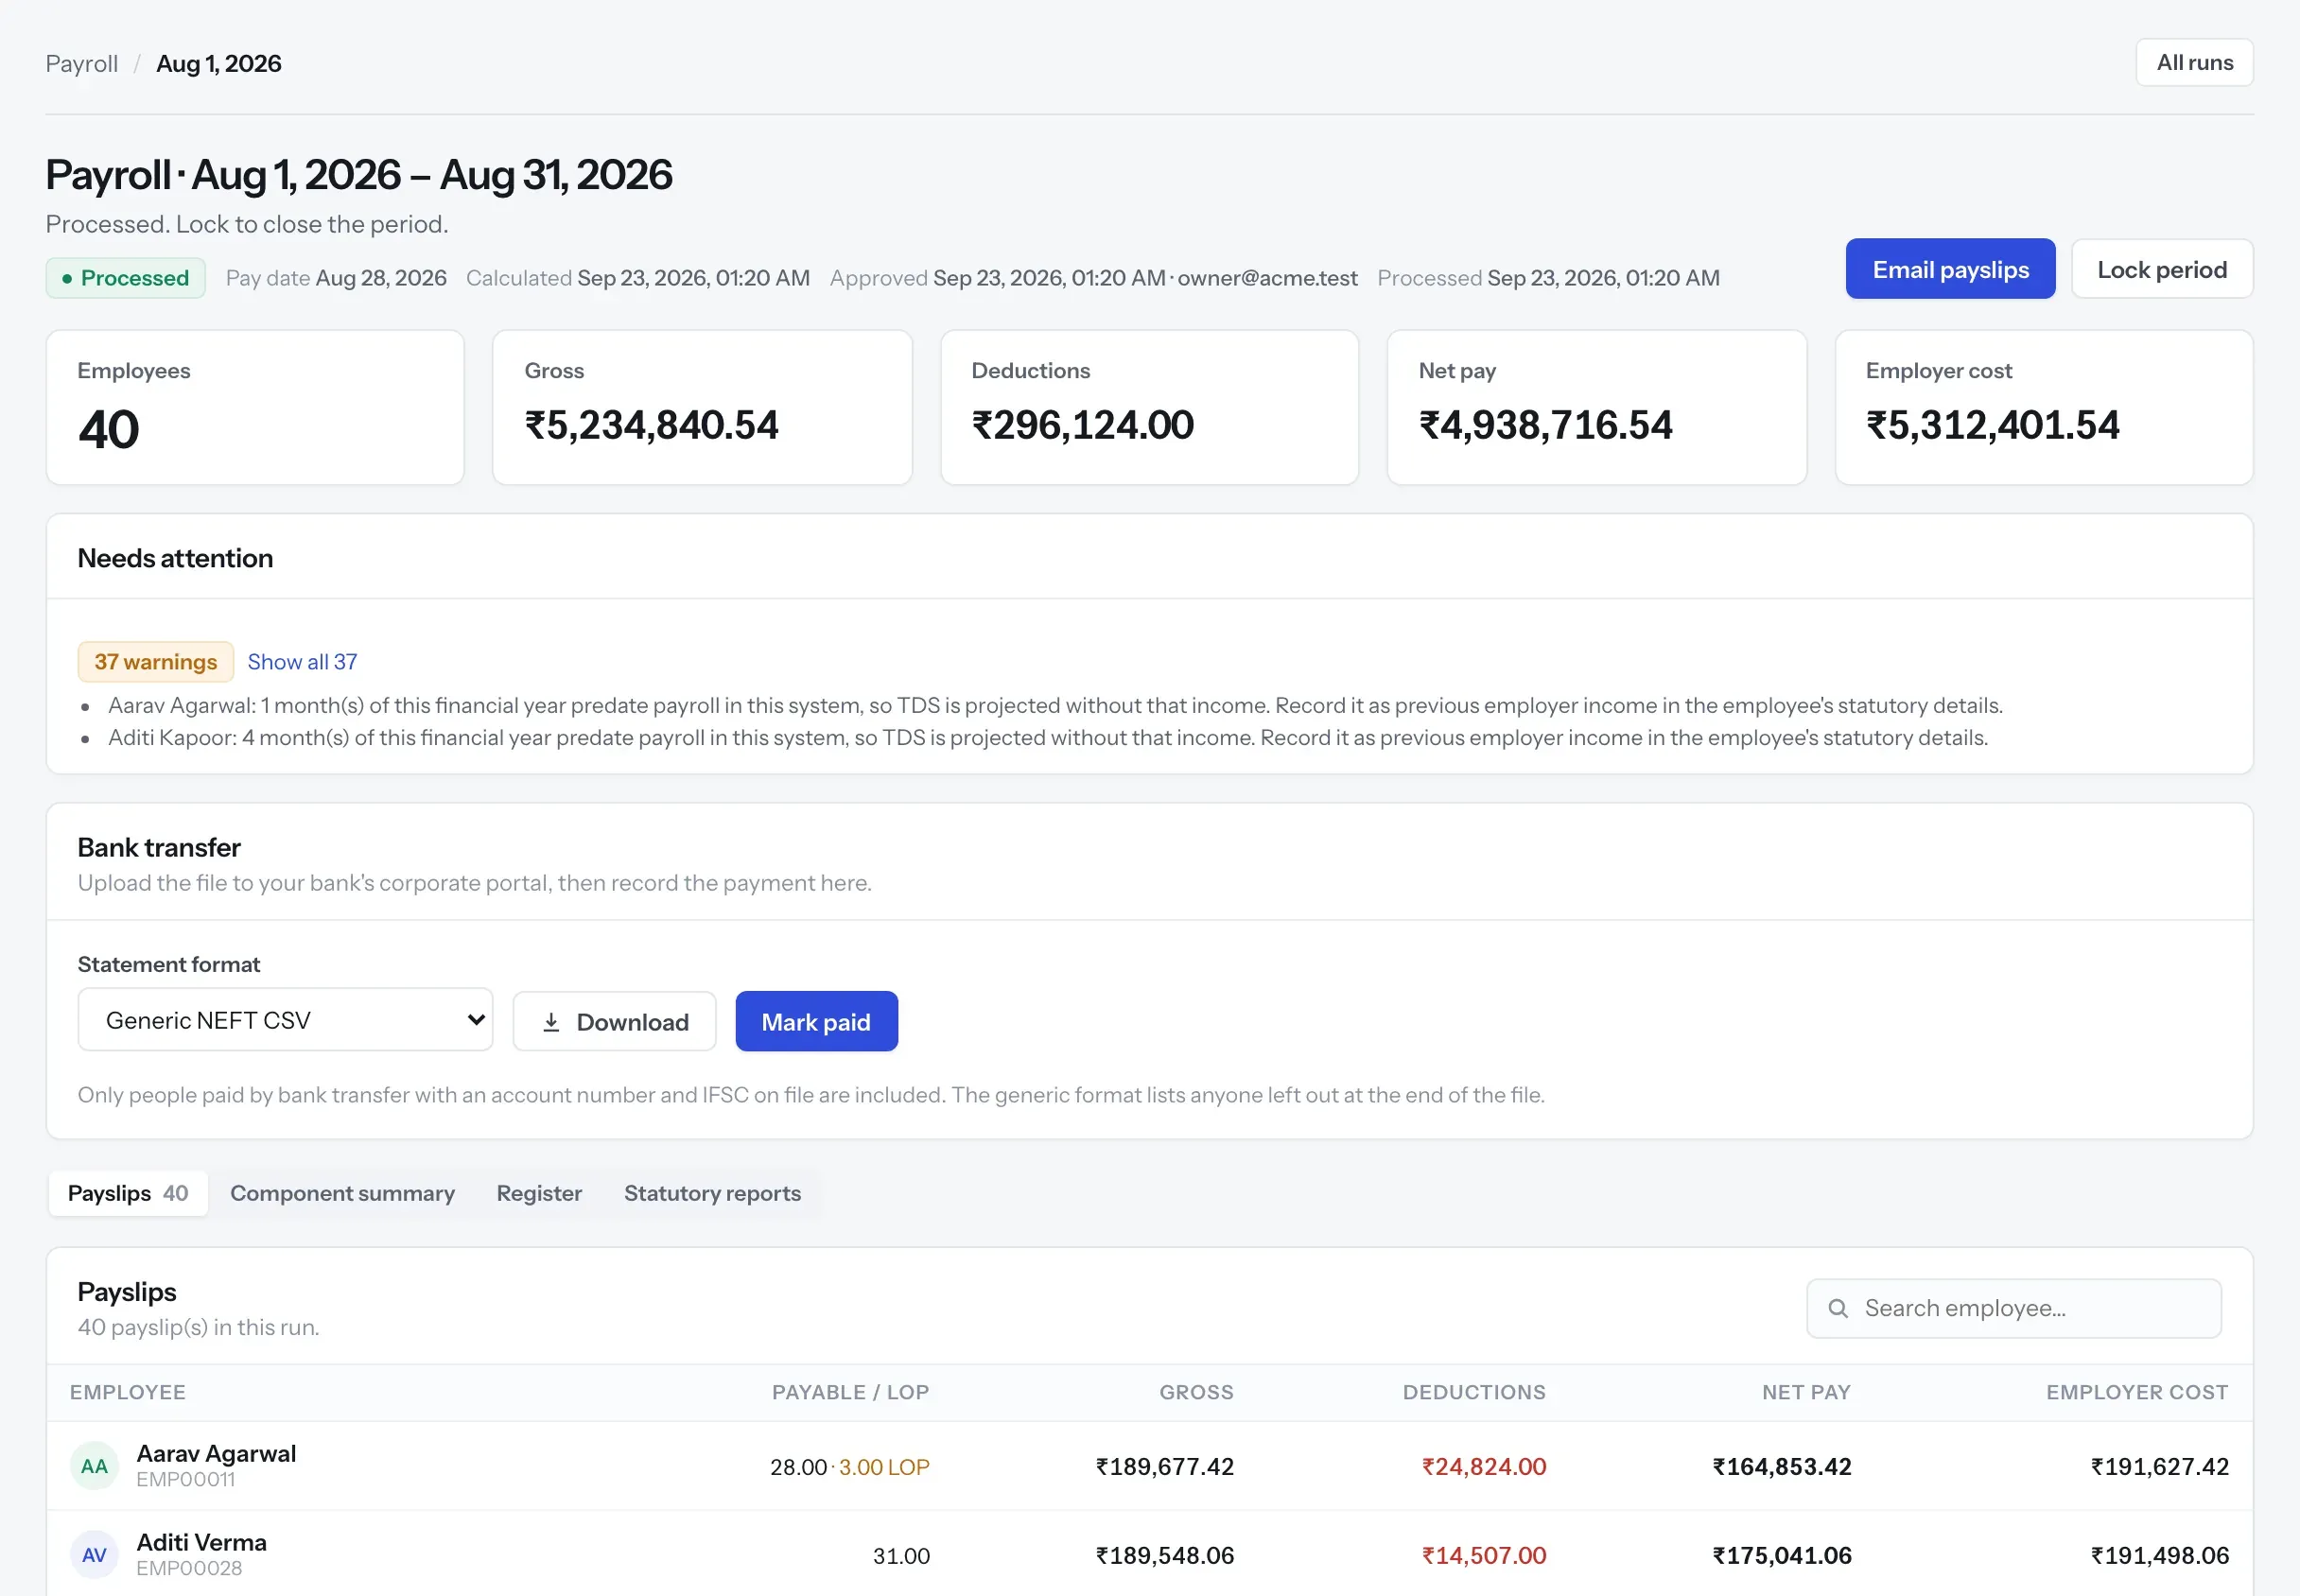Open the Component summary tab

(x=342, y=1193)
